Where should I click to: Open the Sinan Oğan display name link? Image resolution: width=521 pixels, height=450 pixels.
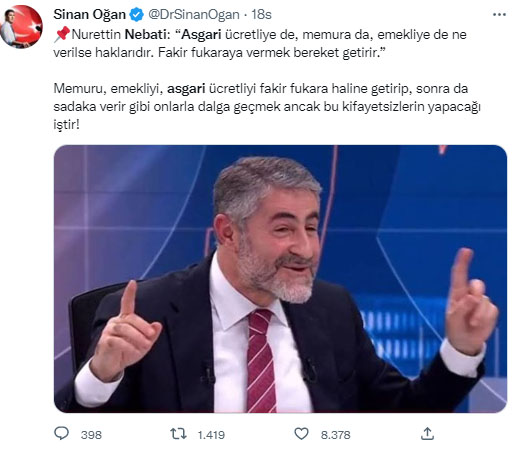point(89,15)
